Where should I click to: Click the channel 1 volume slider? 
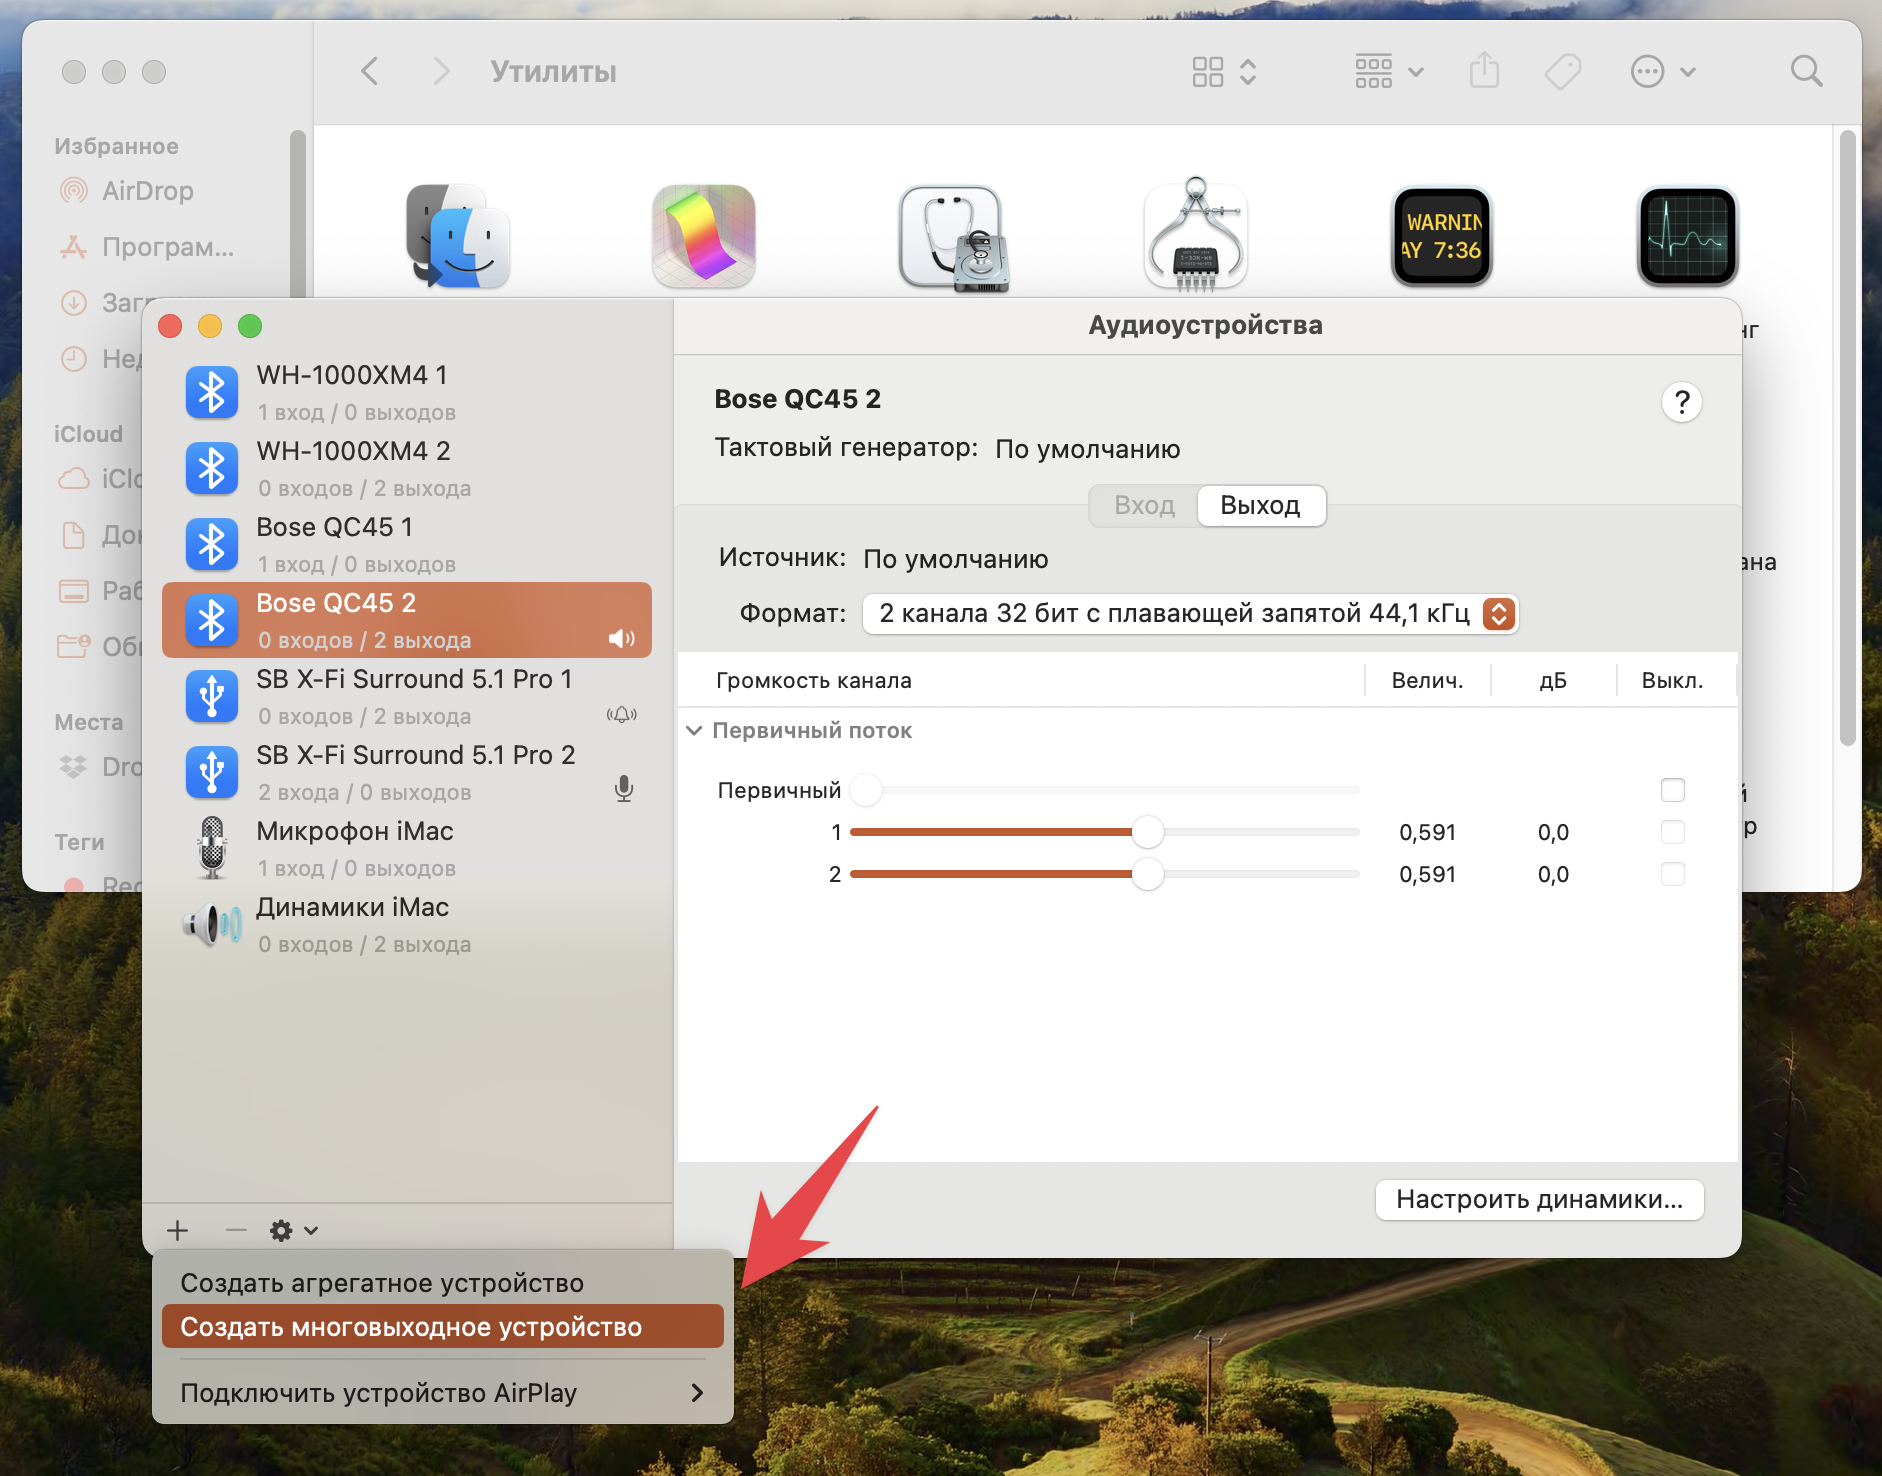tap(1105, 832)
